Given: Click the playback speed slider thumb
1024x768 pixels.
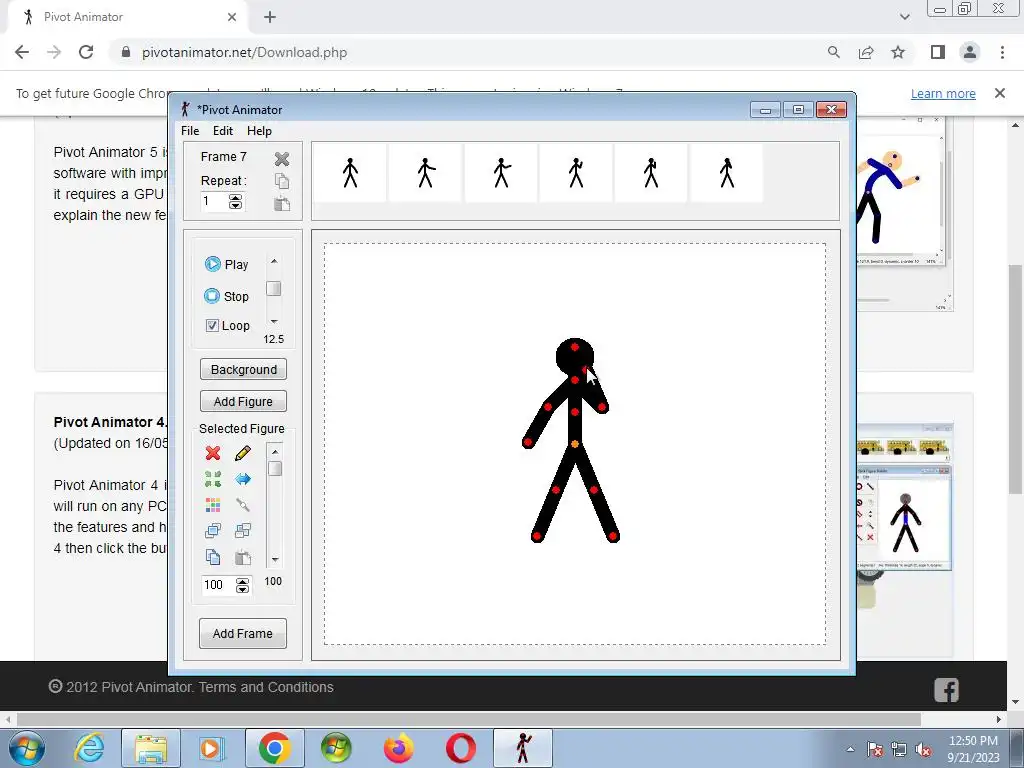Looking at the screenshot, I should point(274,289).
